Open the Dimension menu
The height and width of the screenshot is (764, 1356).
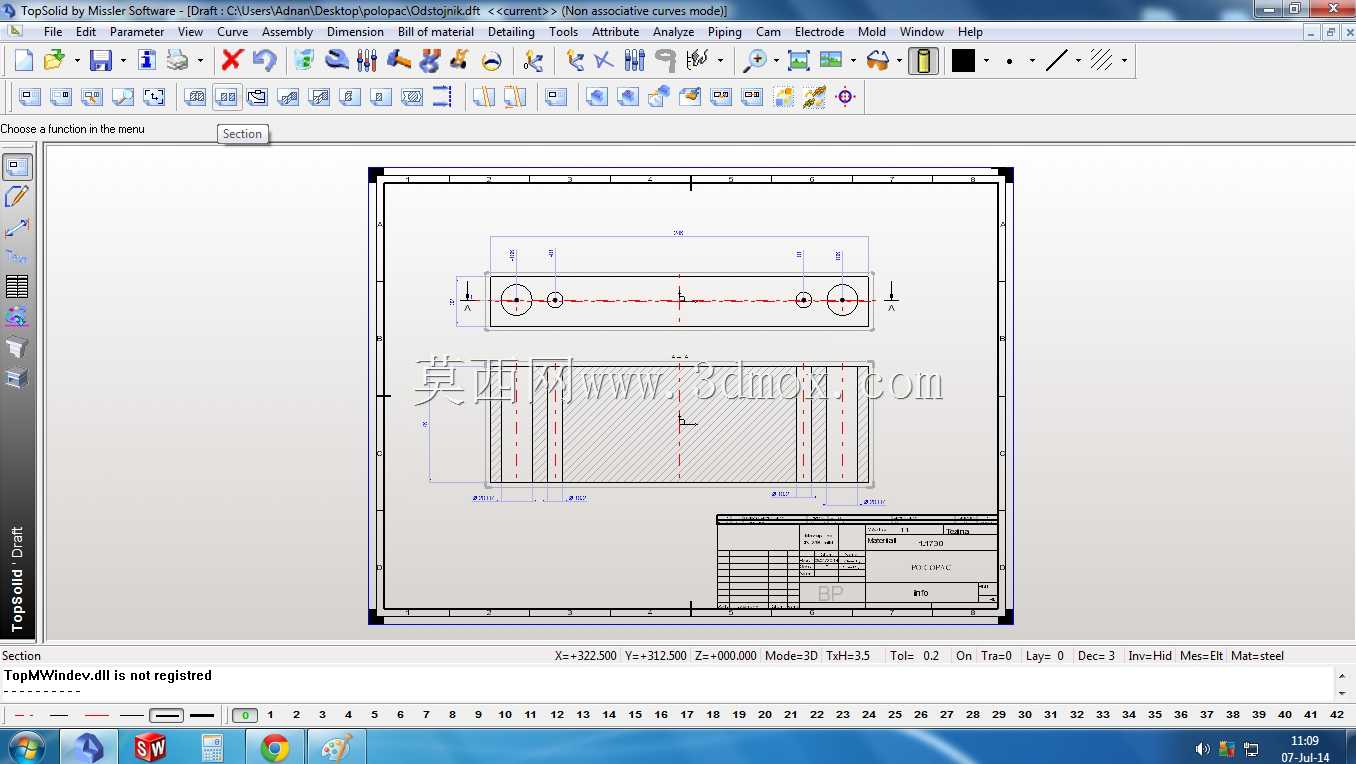point(355,32)
